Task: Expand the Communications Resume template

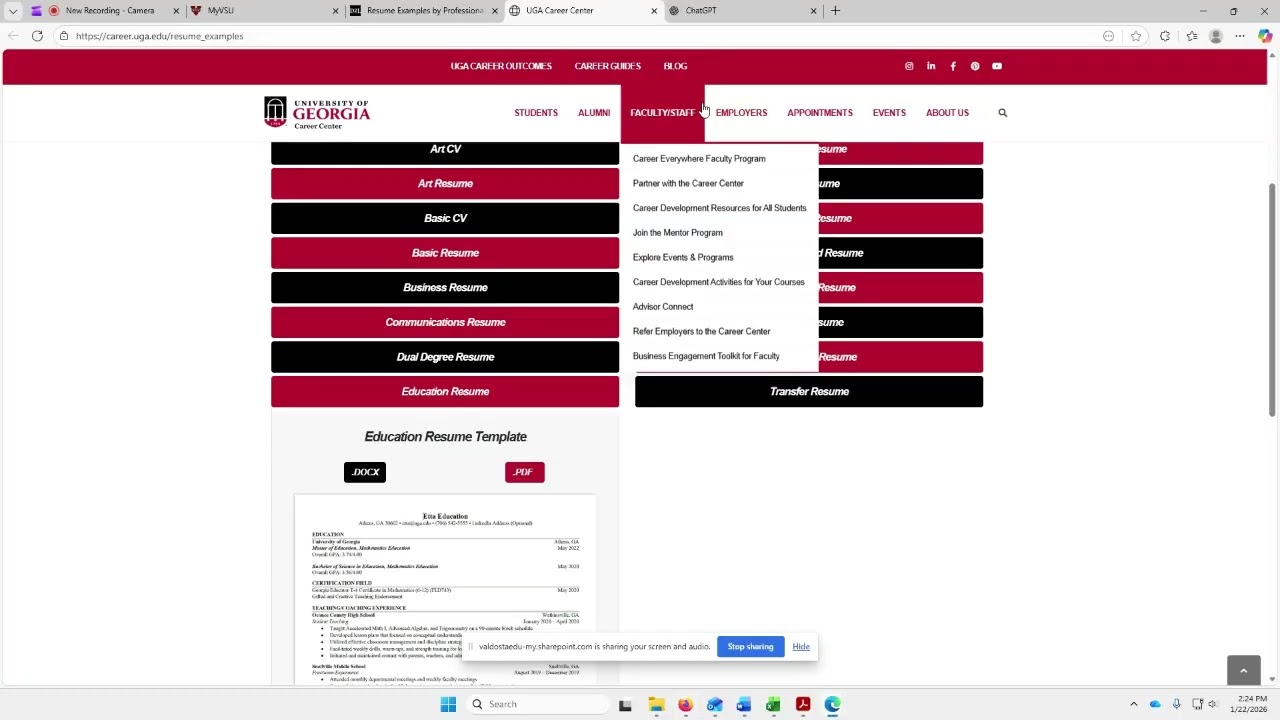Action: click(445, 322)
